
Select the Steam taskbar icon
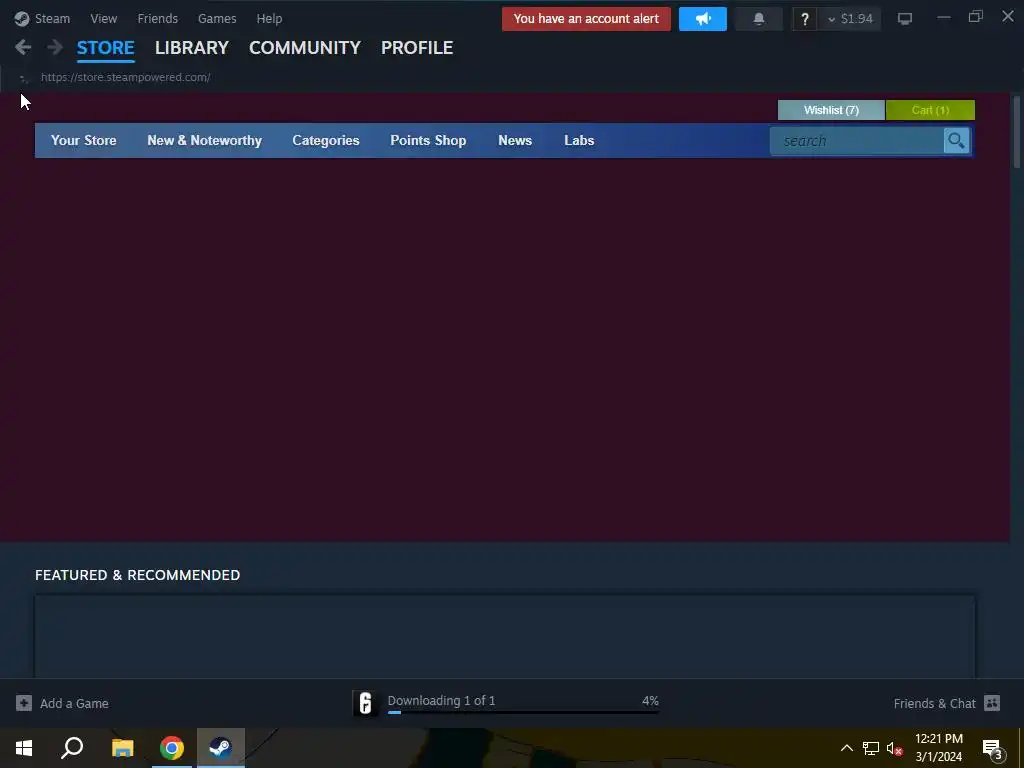[x=221, y=748]
